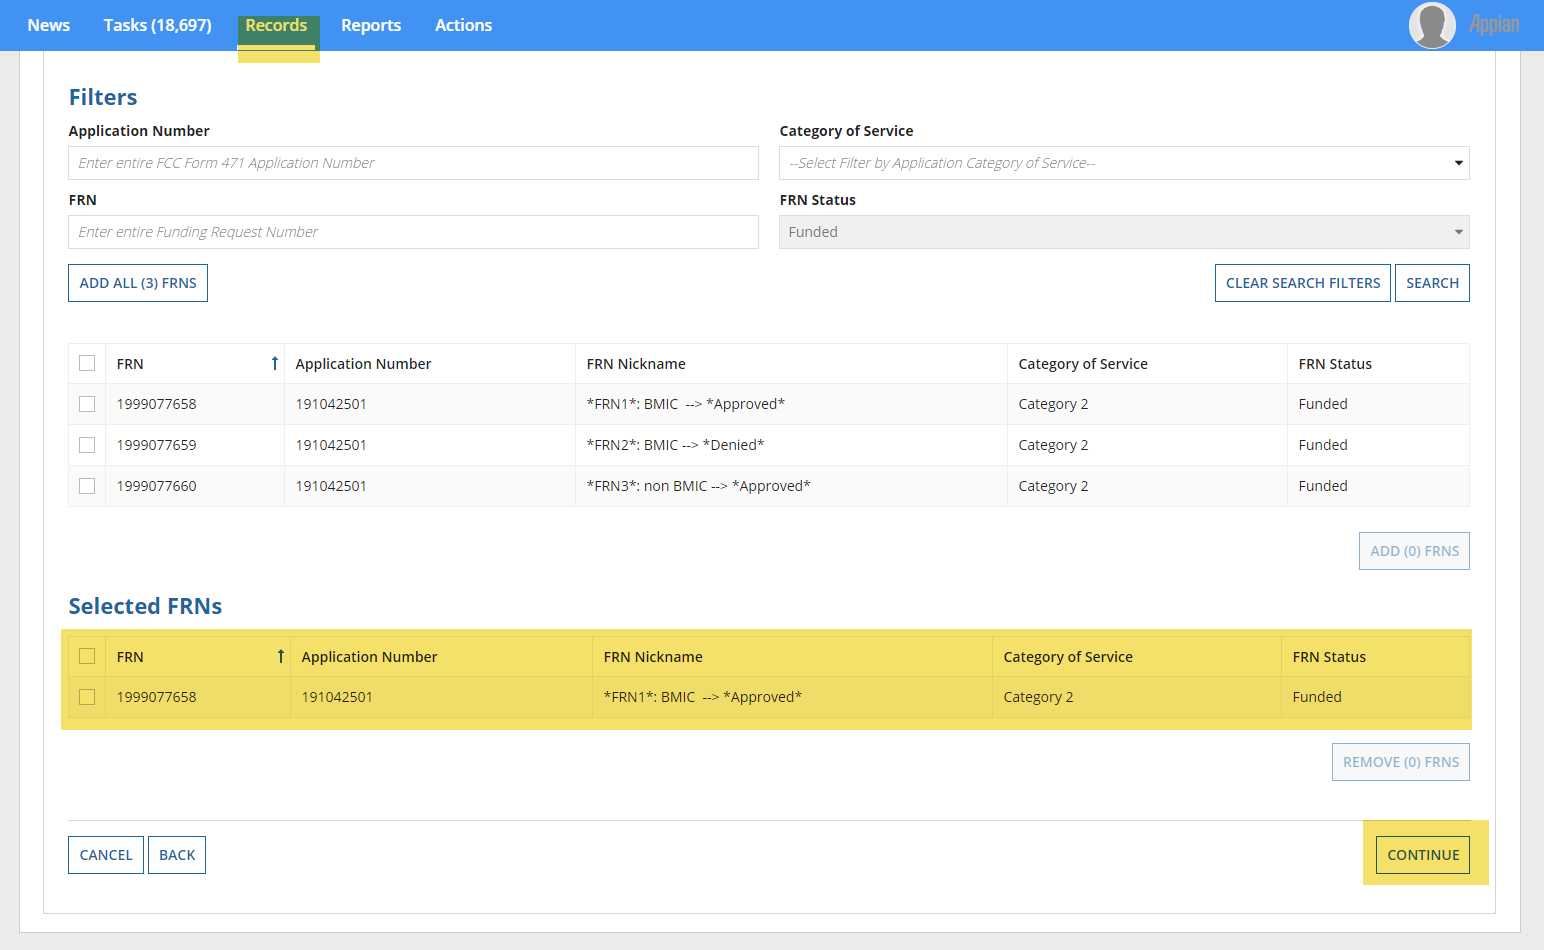Expand the Category of Service dropdown
Image resolution: width=1544 pixels, height=950 pixels.
pos(1123,163)
